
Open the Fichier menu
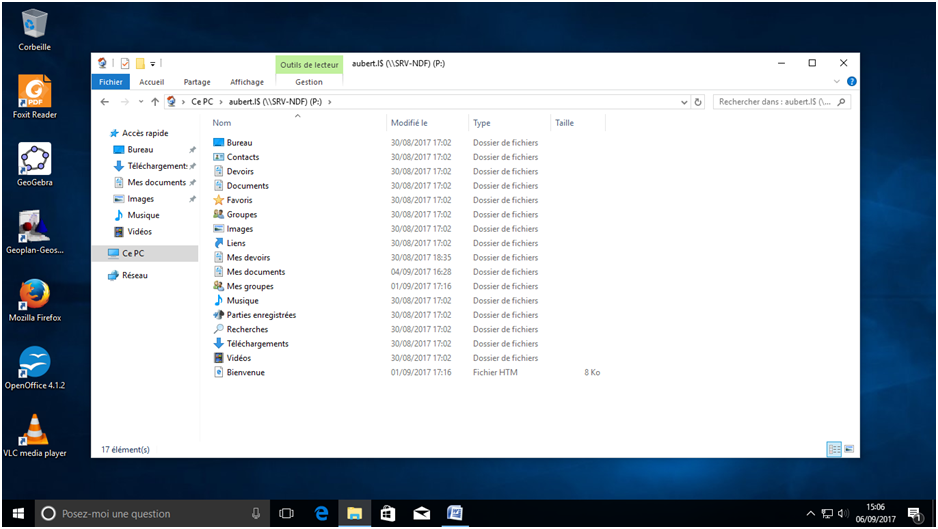point(111,82)
